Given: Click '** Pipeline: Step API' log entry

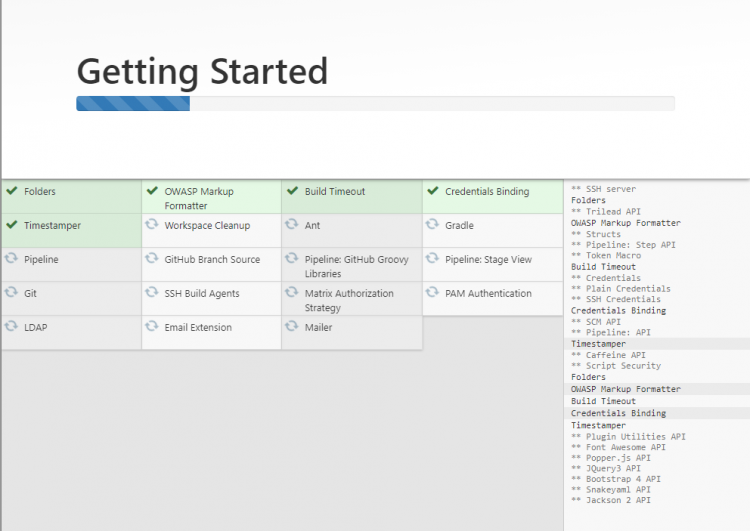Looking at the screenshot, I should 623,244.
